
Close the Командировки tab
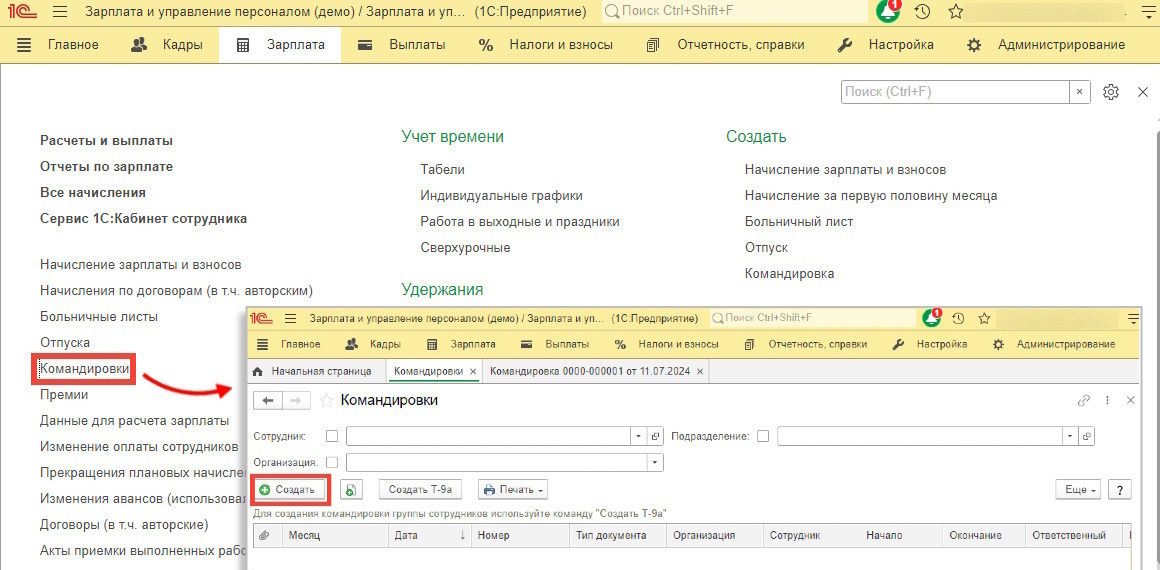[473, 372]
